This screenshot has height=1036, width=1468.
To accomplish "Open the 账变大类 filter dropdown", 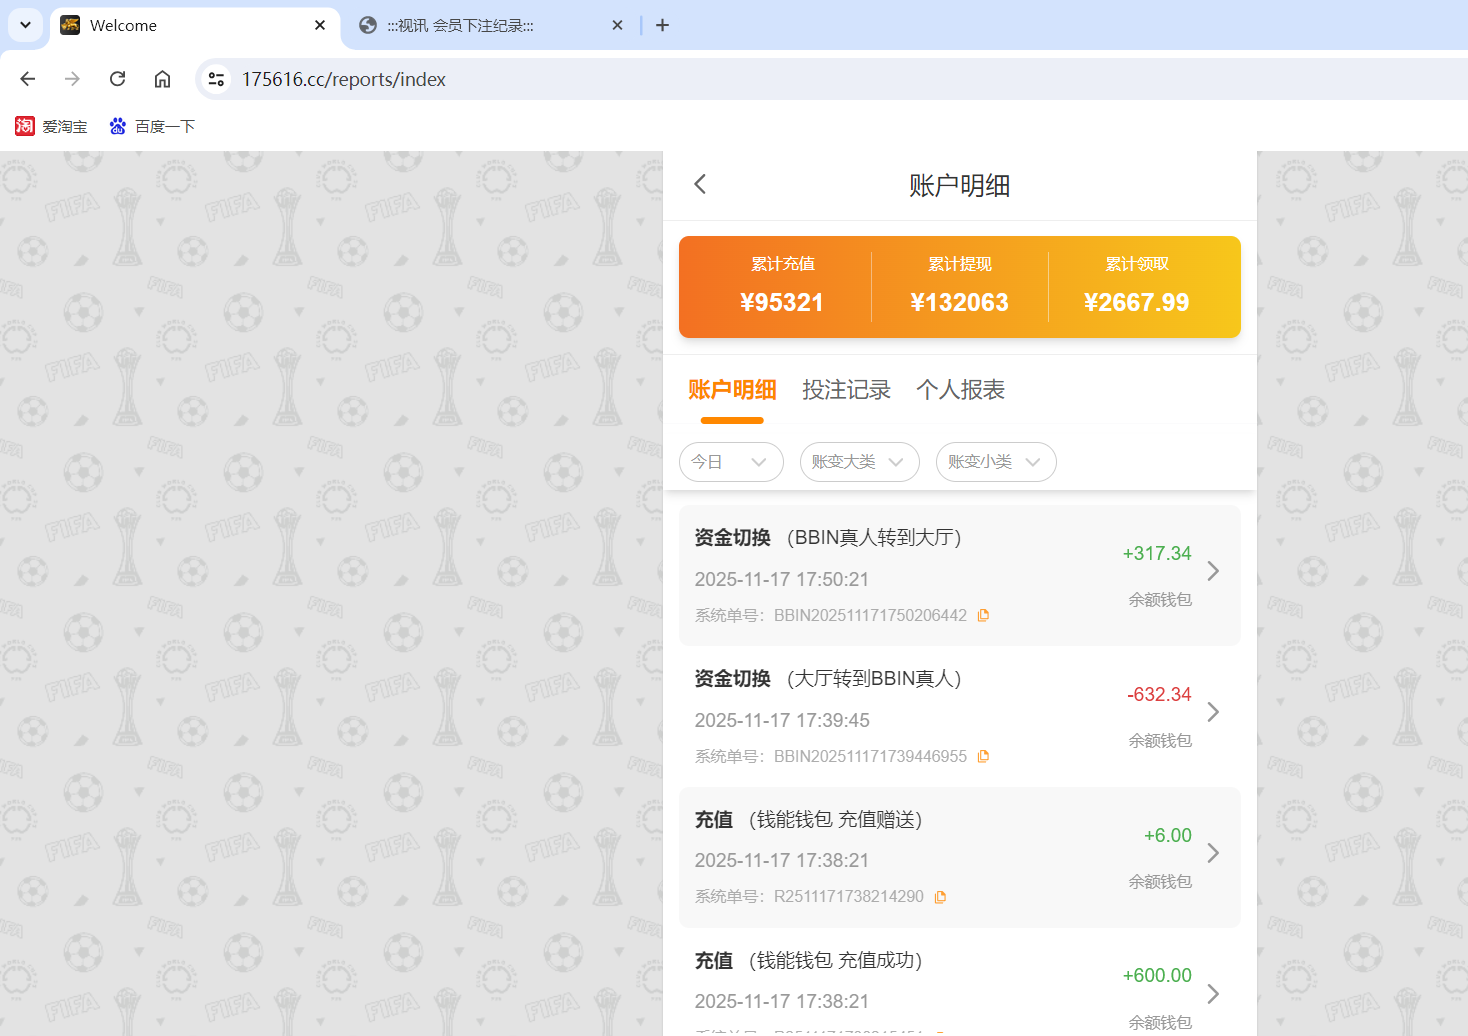I will [x=859, y=462].
